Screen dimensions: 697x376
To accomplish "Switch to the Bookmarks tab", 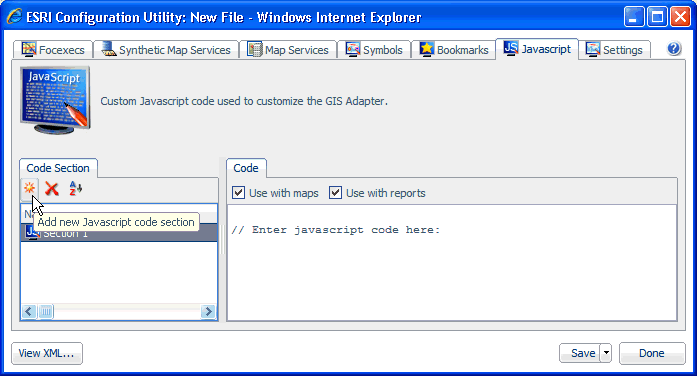I will pyautogui.click(x=454, y=50).
